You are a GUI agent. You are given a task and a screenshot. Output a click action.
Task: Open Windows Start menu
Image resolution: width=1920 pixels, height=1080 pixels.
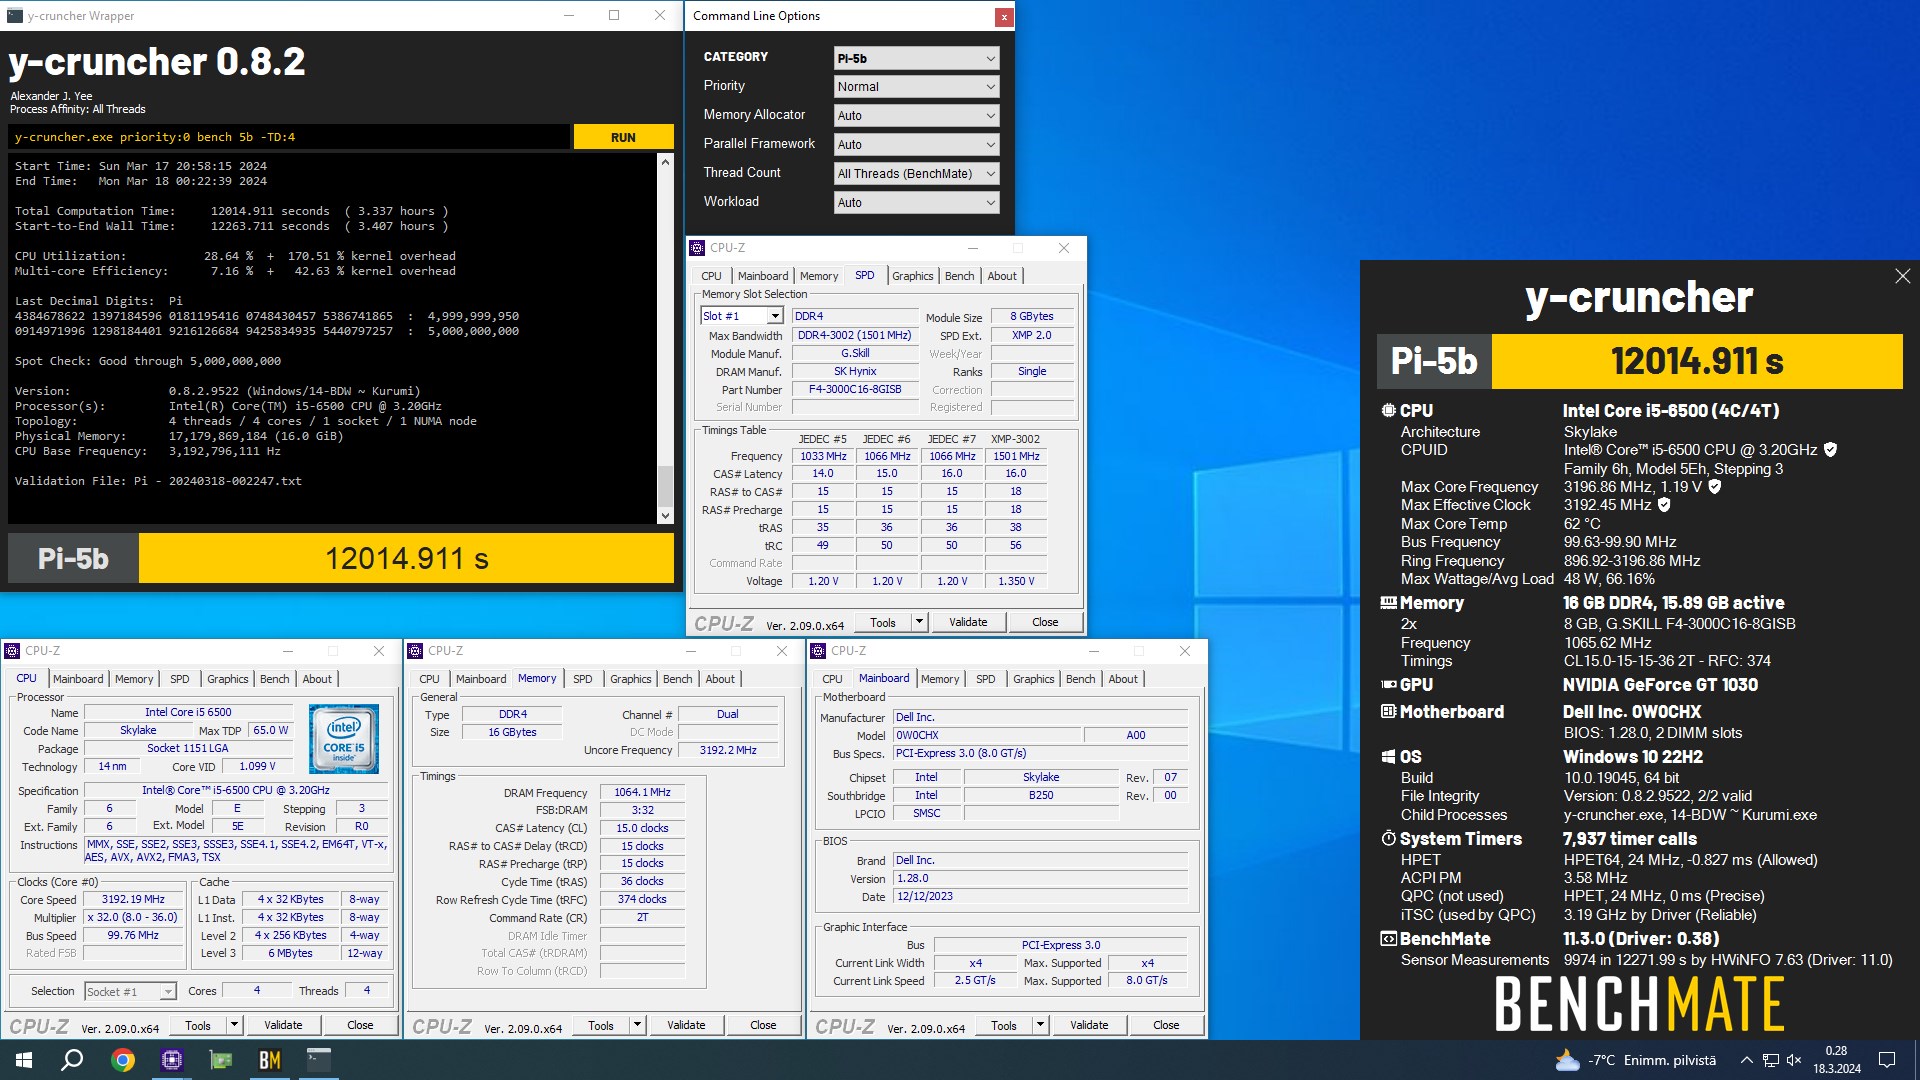pyautogui.click(x=24, y=1060)
